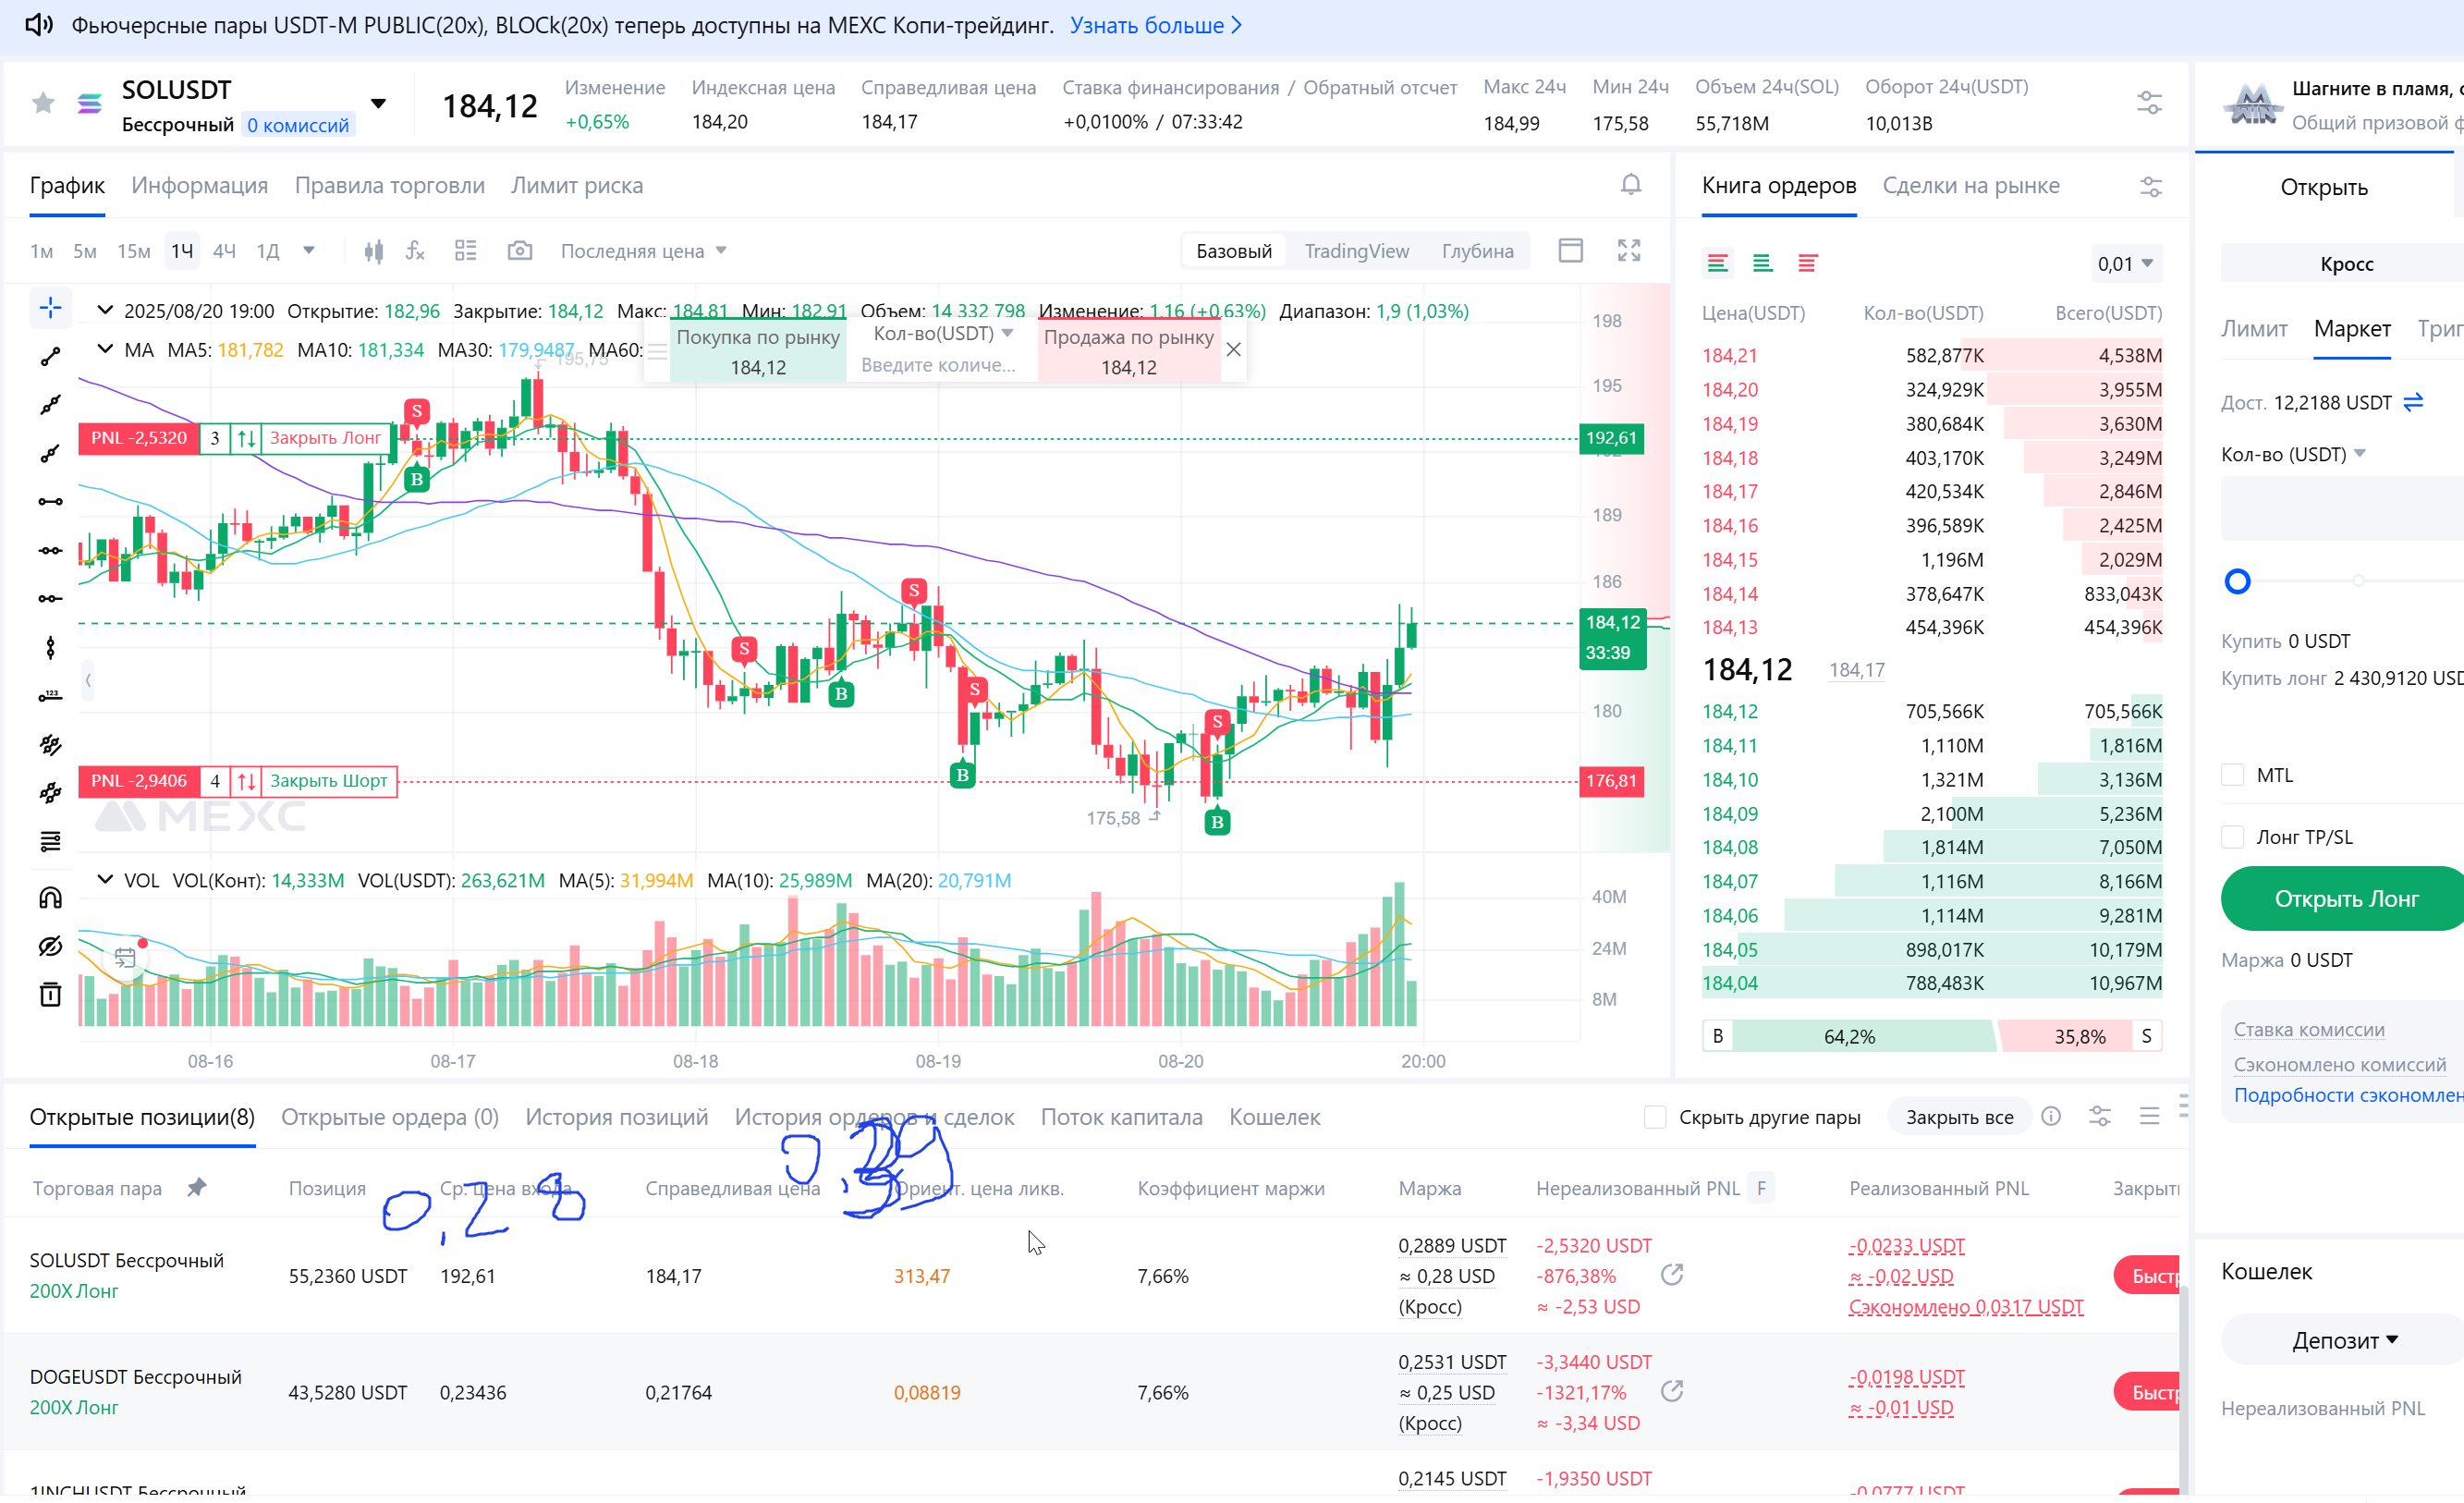Click the price alert bell icon
Image resolution: width=2464 pixels, height=1503 pixels.
[x=1630, y=185]
